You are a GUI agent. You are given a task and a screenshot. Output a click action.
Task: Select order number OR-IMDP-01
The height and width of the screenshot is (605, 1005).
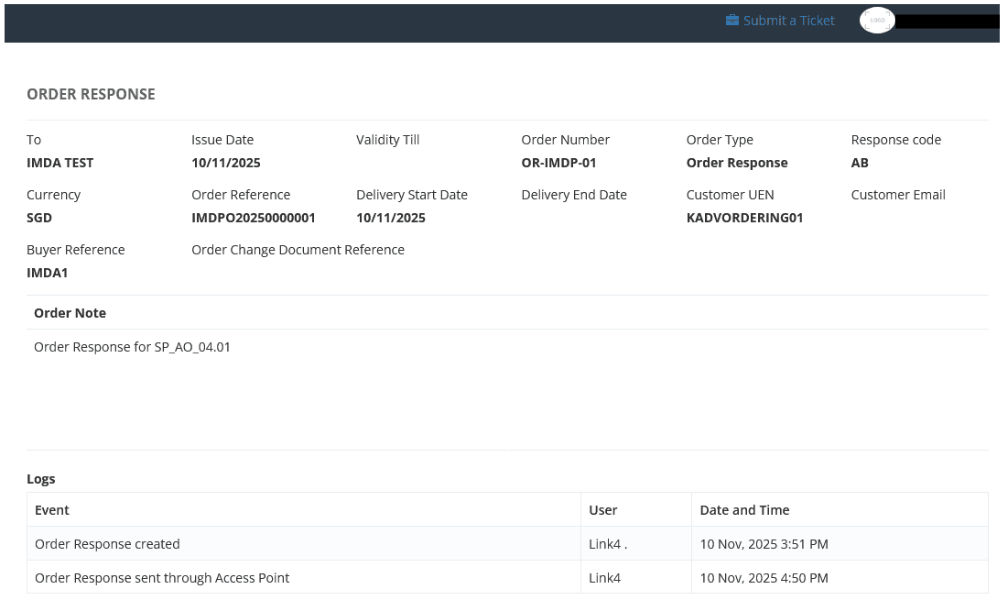[x=558, y=162]
